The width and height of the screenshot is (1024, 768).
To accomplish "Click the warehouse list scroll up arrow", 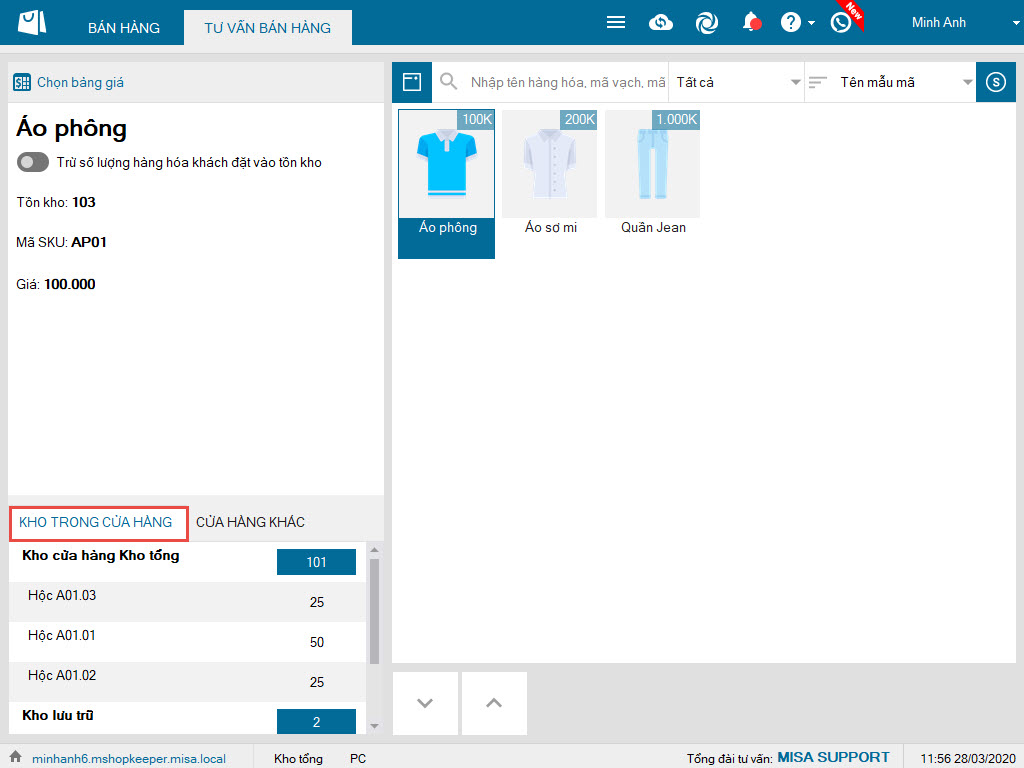I will click(x=374, y=551).
